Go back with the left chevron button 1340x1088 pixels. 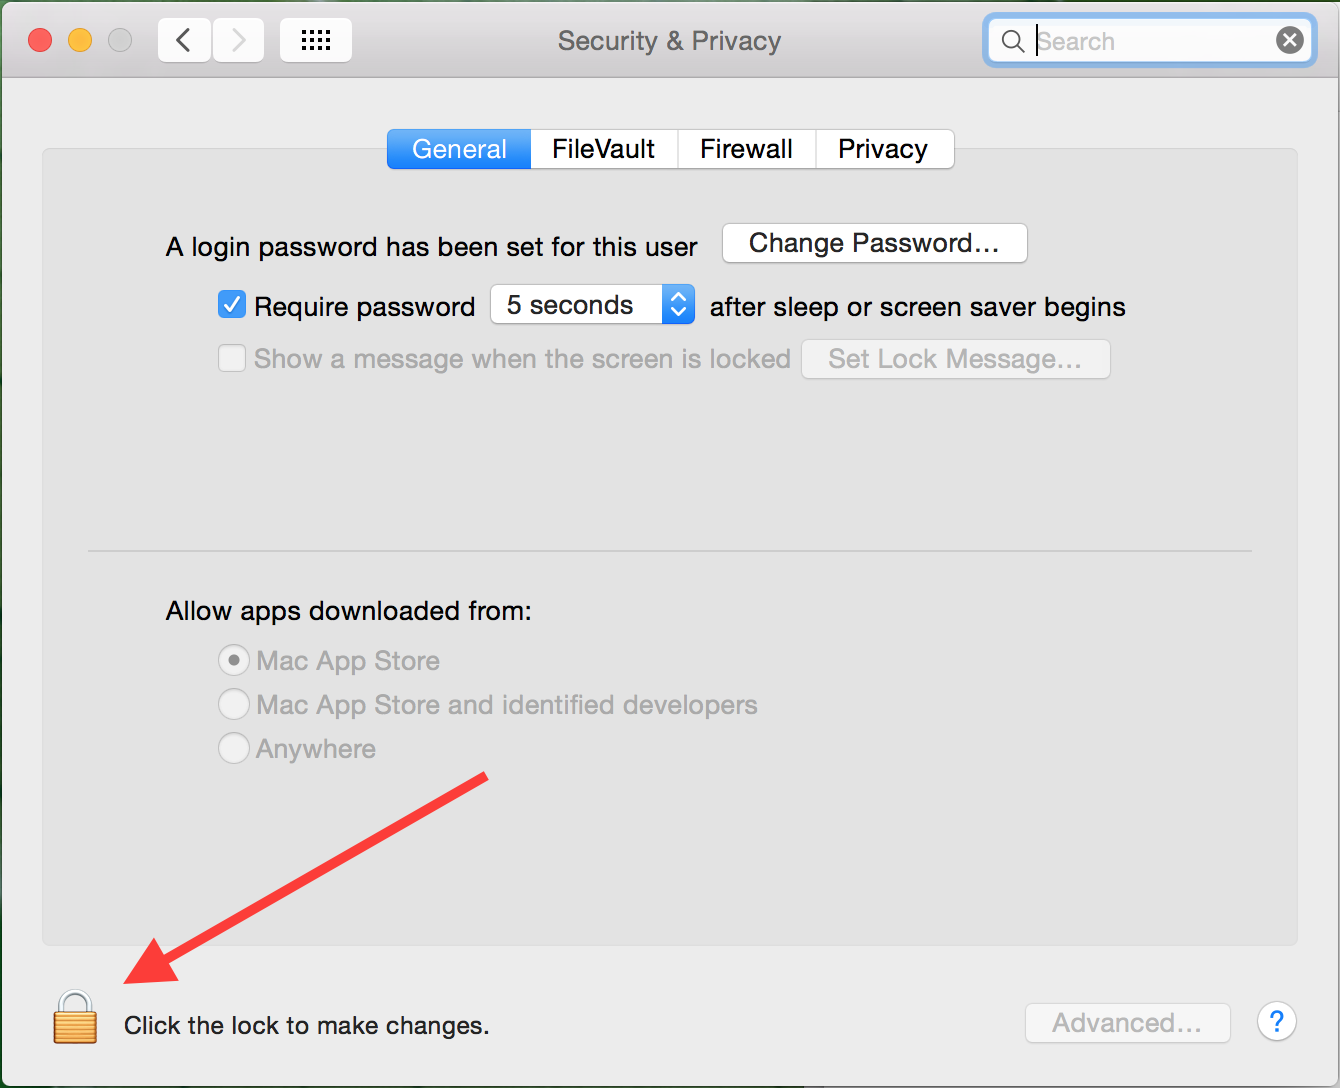(x=184, y=40)
